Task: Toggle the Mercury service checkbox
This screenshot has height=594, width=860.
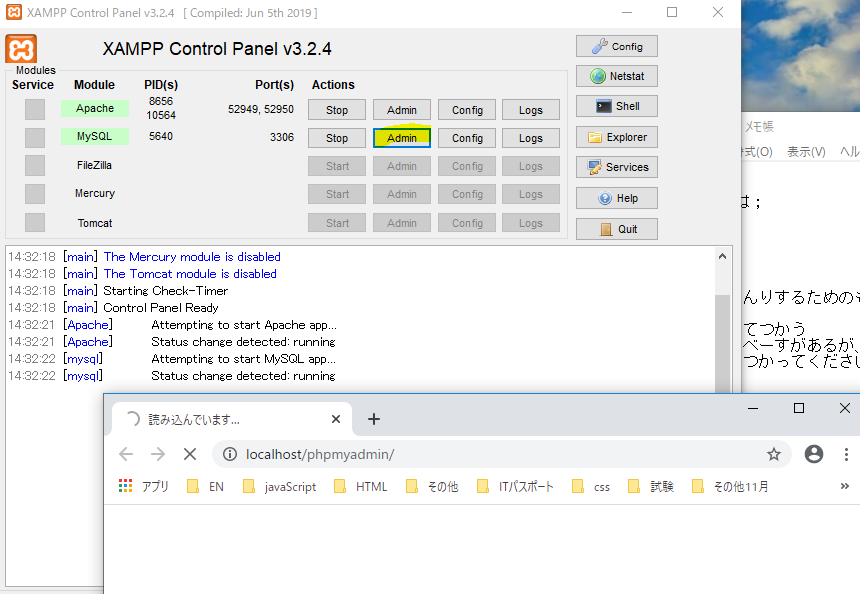Action: click(x=35, y=194)
